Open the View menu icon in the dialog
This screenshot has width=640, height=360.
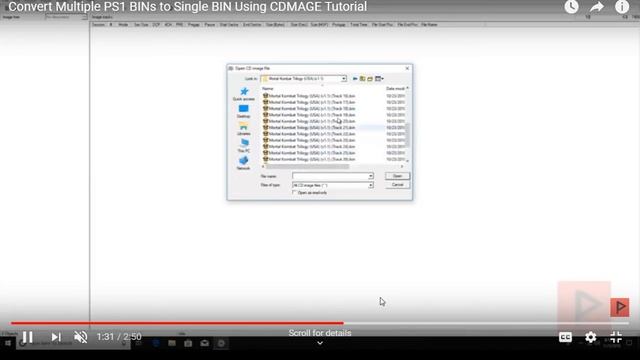[x=379, y=79]
